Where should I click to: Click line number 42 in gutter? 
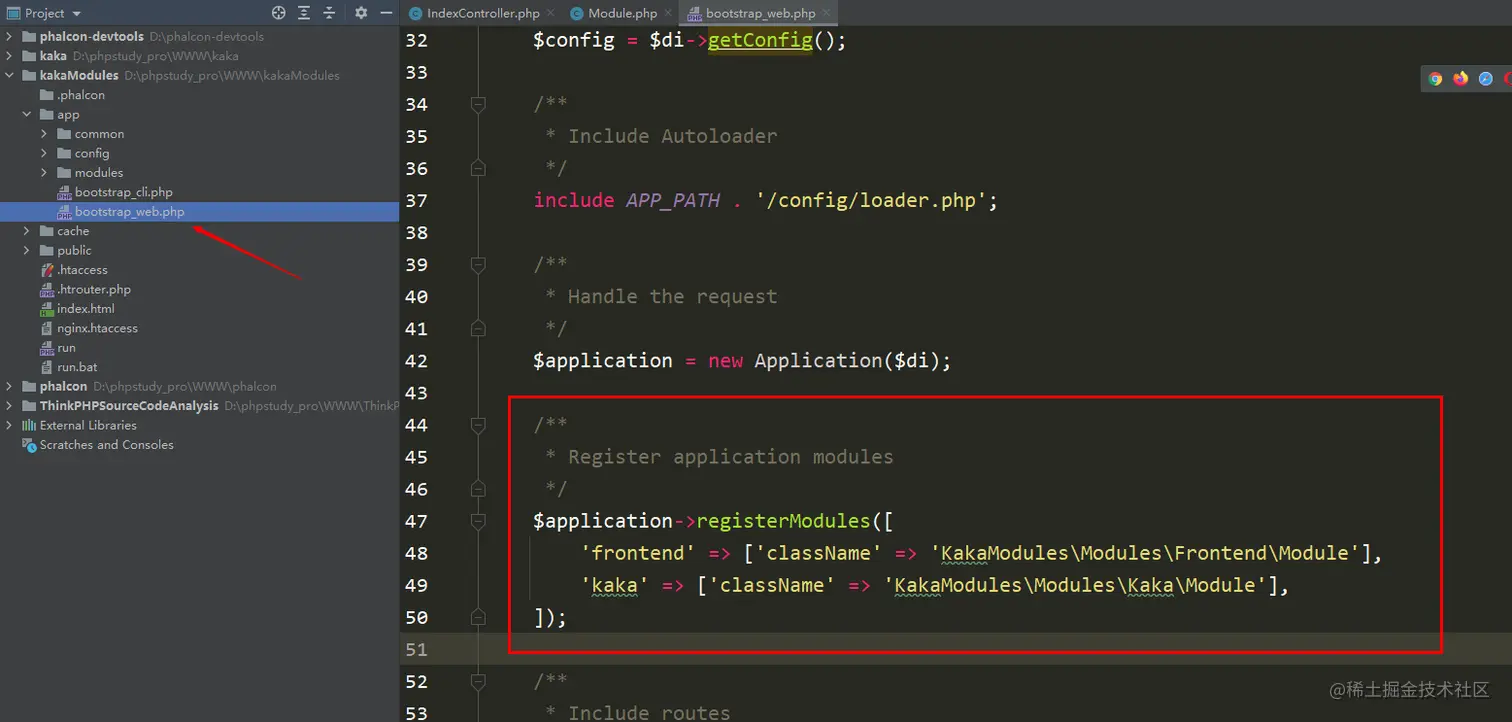tap(416, 361)
